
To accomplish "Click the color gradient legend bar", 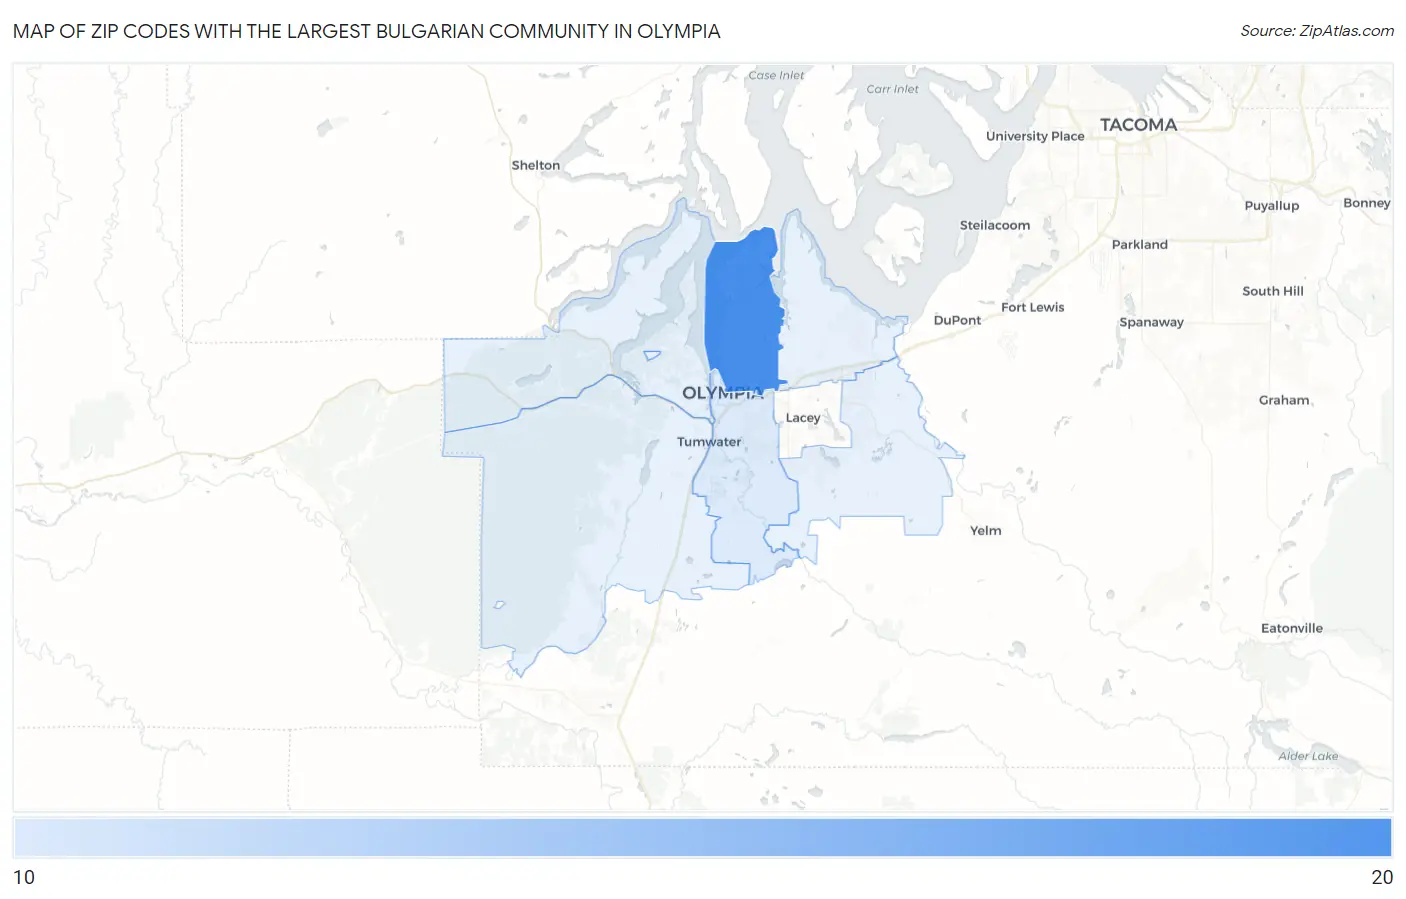I will click(x=703, y=837).
